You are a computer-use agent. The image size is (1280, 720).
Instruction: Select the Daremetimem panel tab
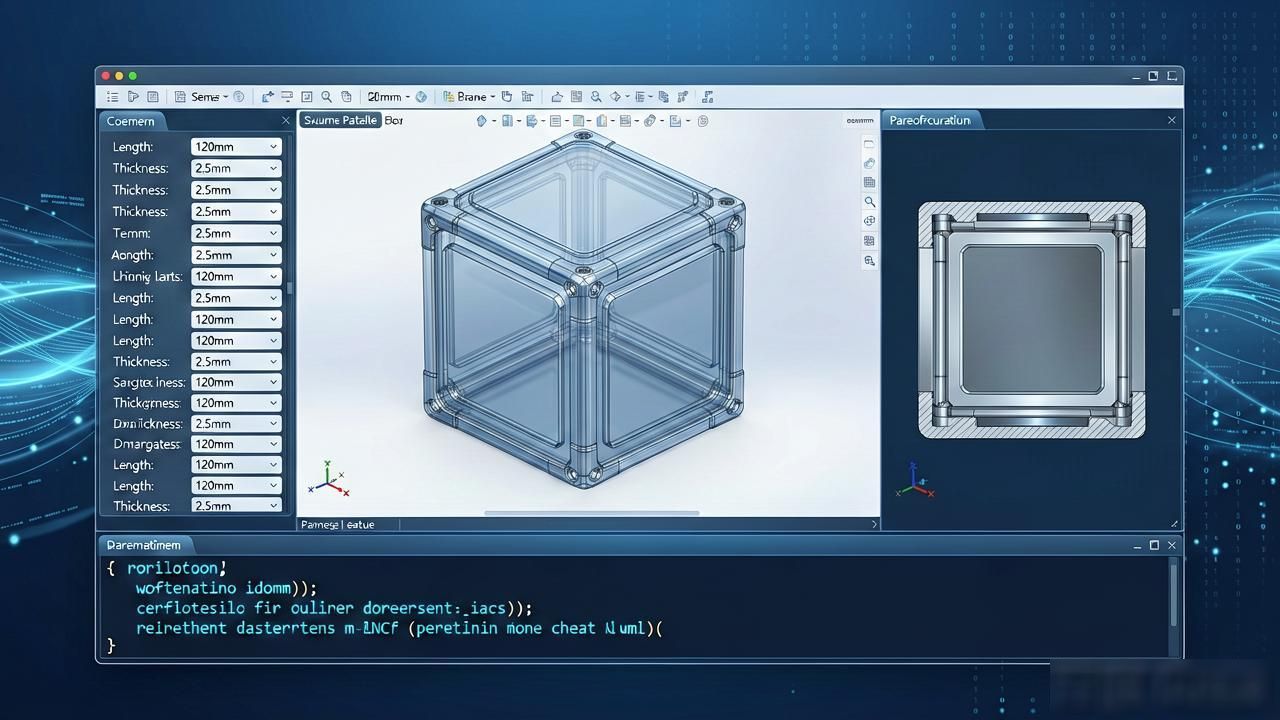coord(144,545)
